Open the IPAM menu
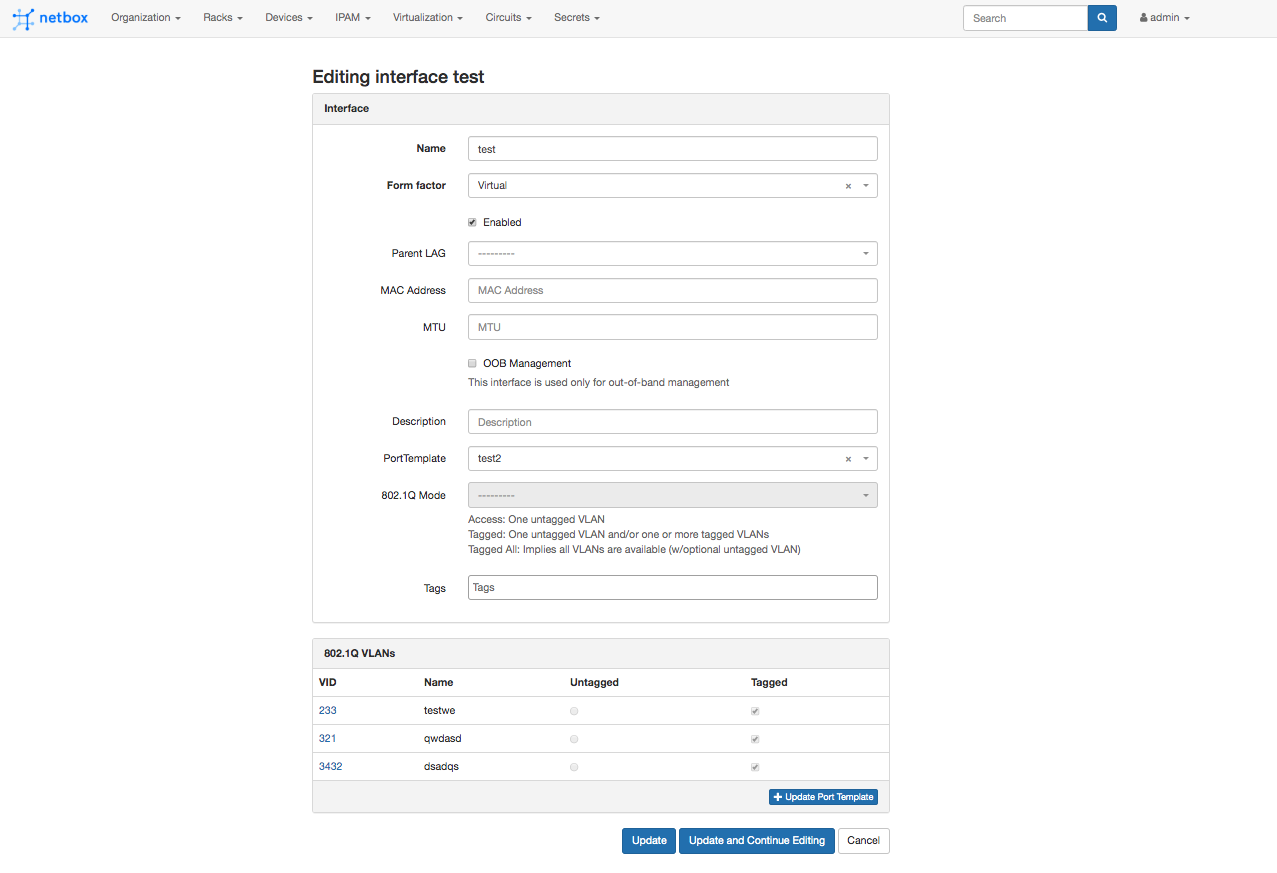1277x873 pixels. [x=353, y=18]
